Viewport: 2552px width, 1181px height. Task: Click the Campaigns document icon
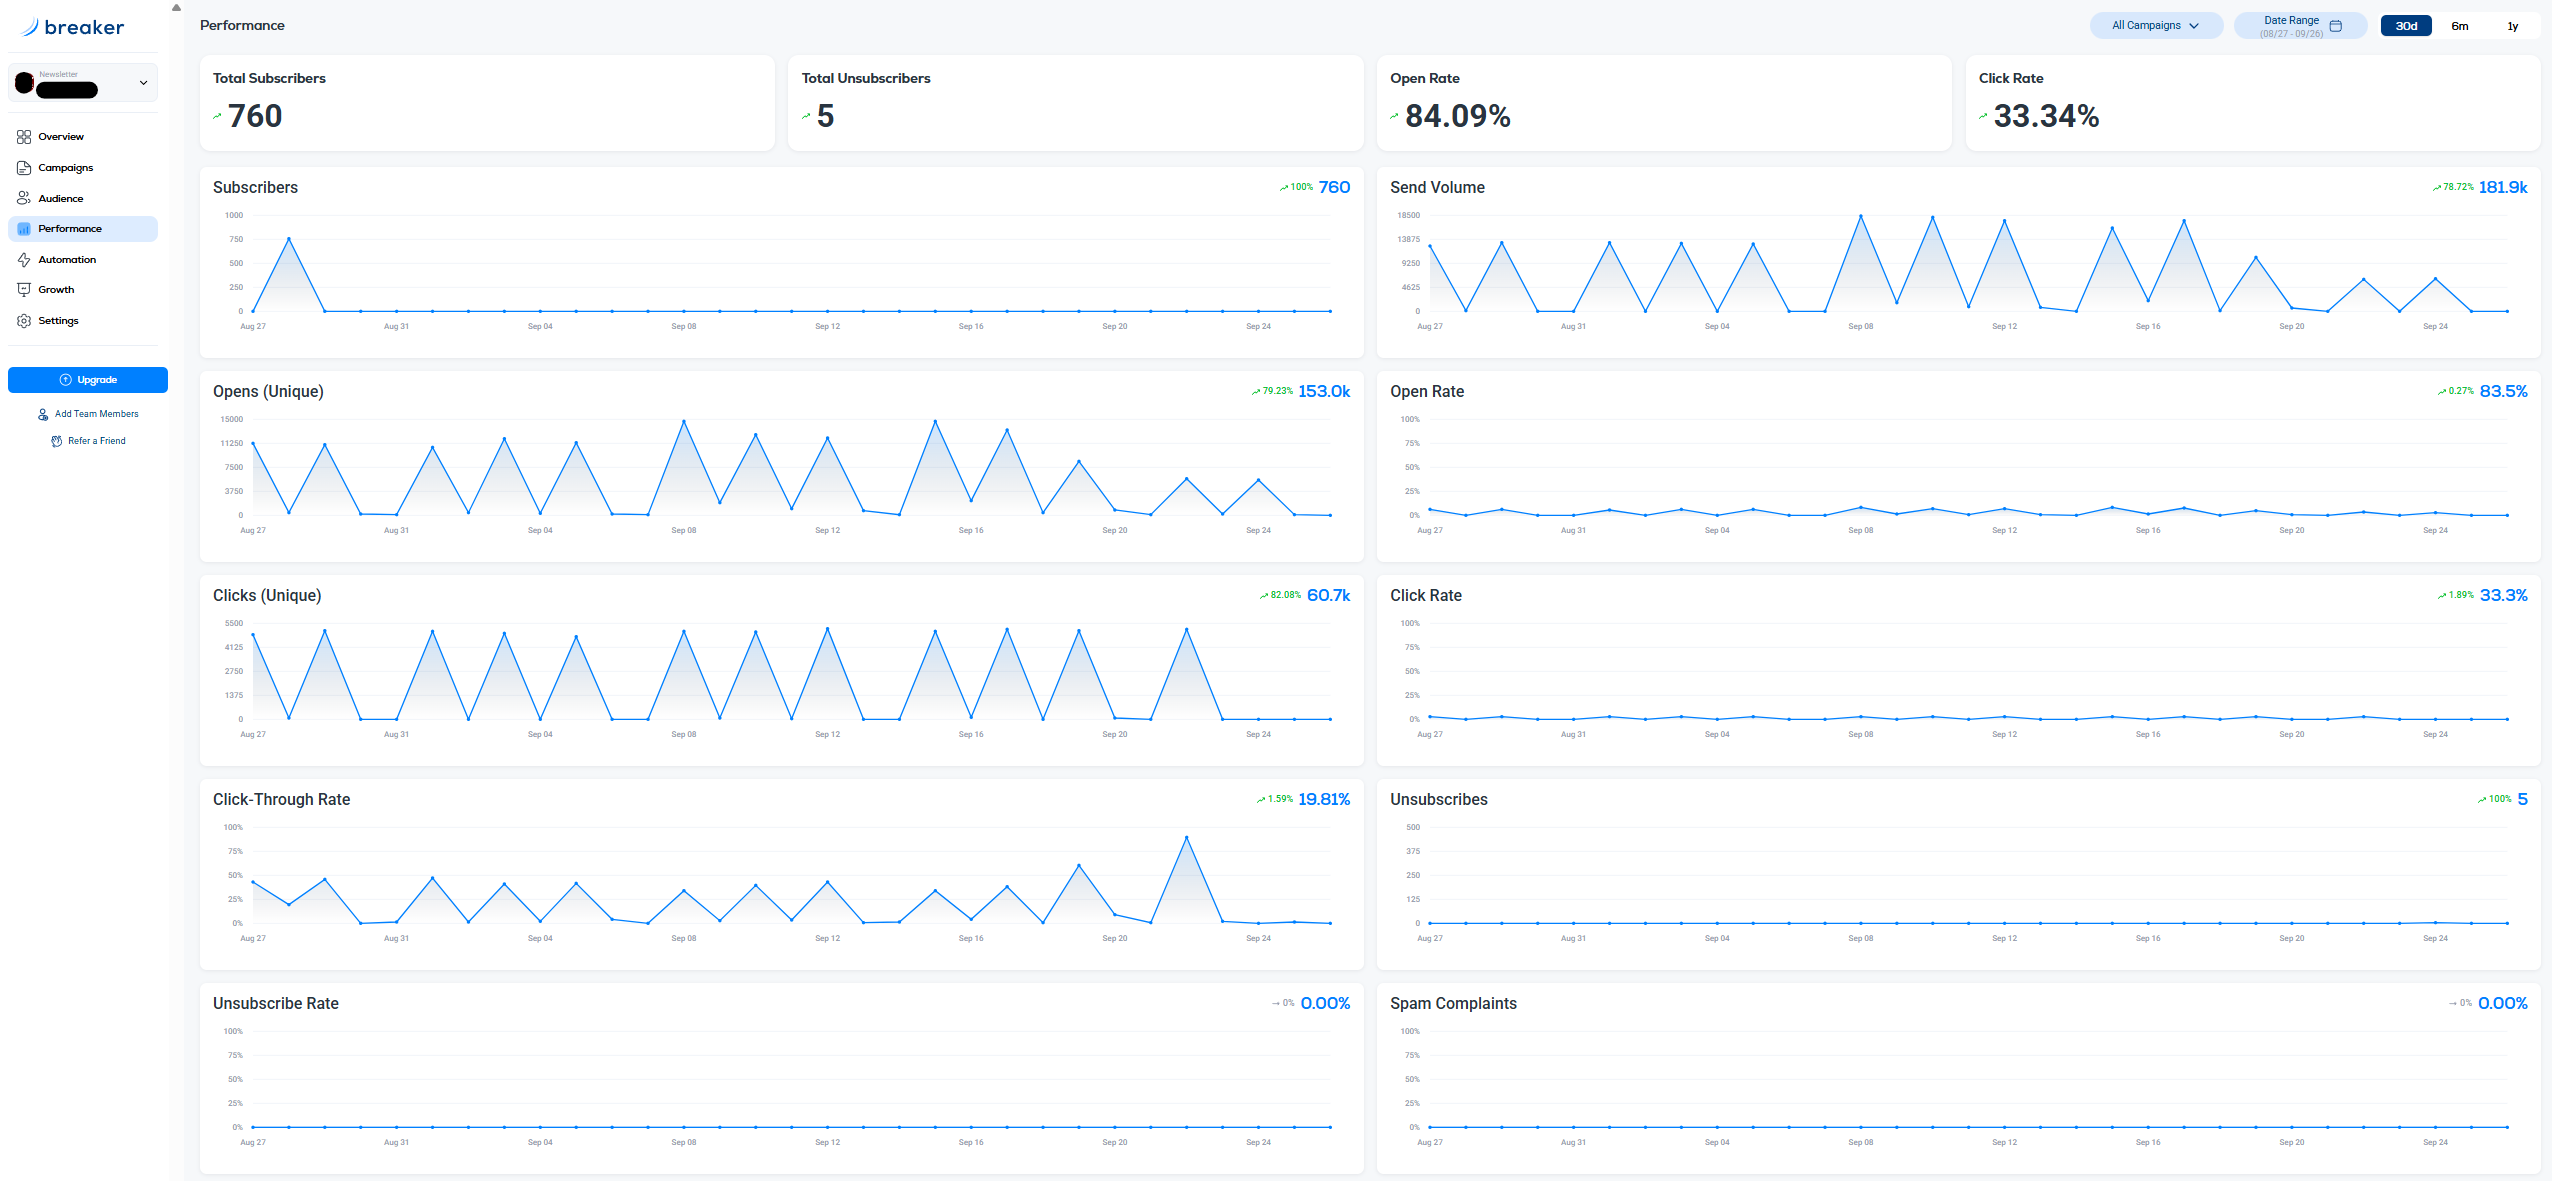click(24, 168)
